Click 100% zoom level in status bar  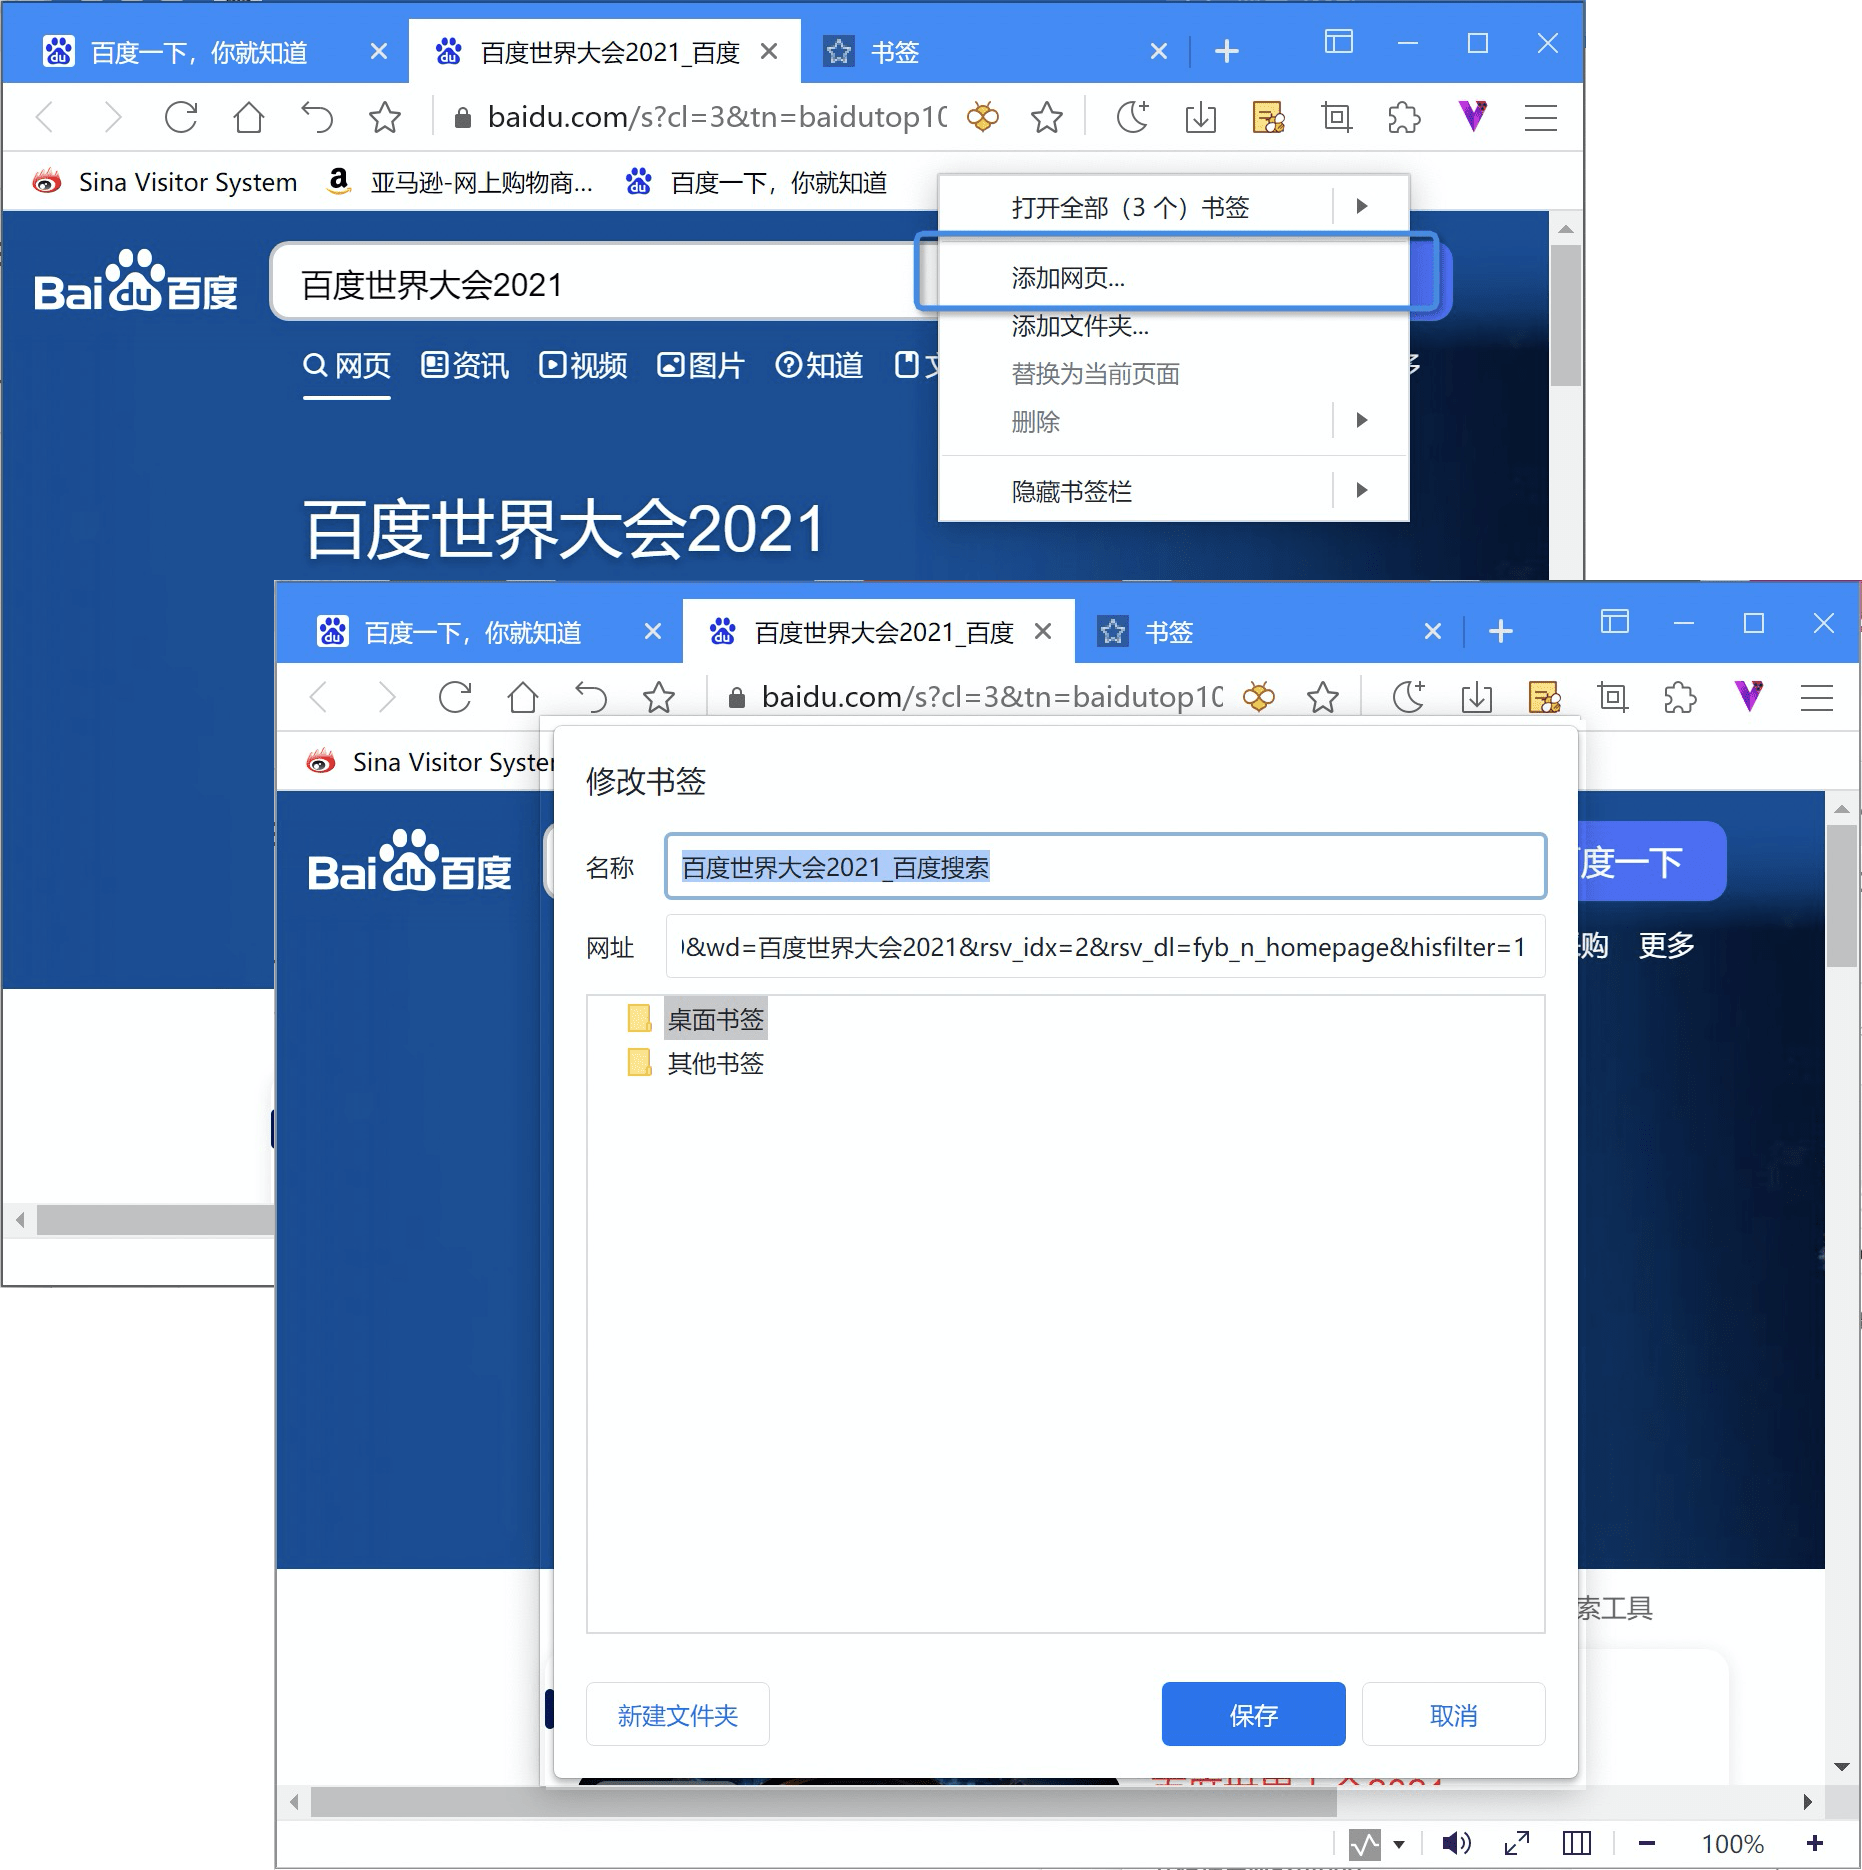point(1732,1843)
